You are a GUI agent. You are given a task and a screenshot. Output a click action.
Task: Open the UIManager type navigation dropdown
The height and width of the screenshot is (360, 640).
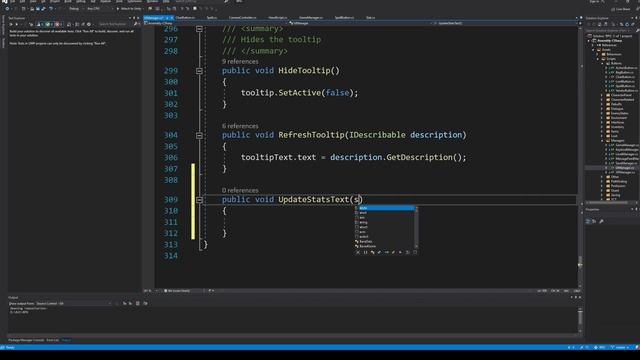pos(361,23)
